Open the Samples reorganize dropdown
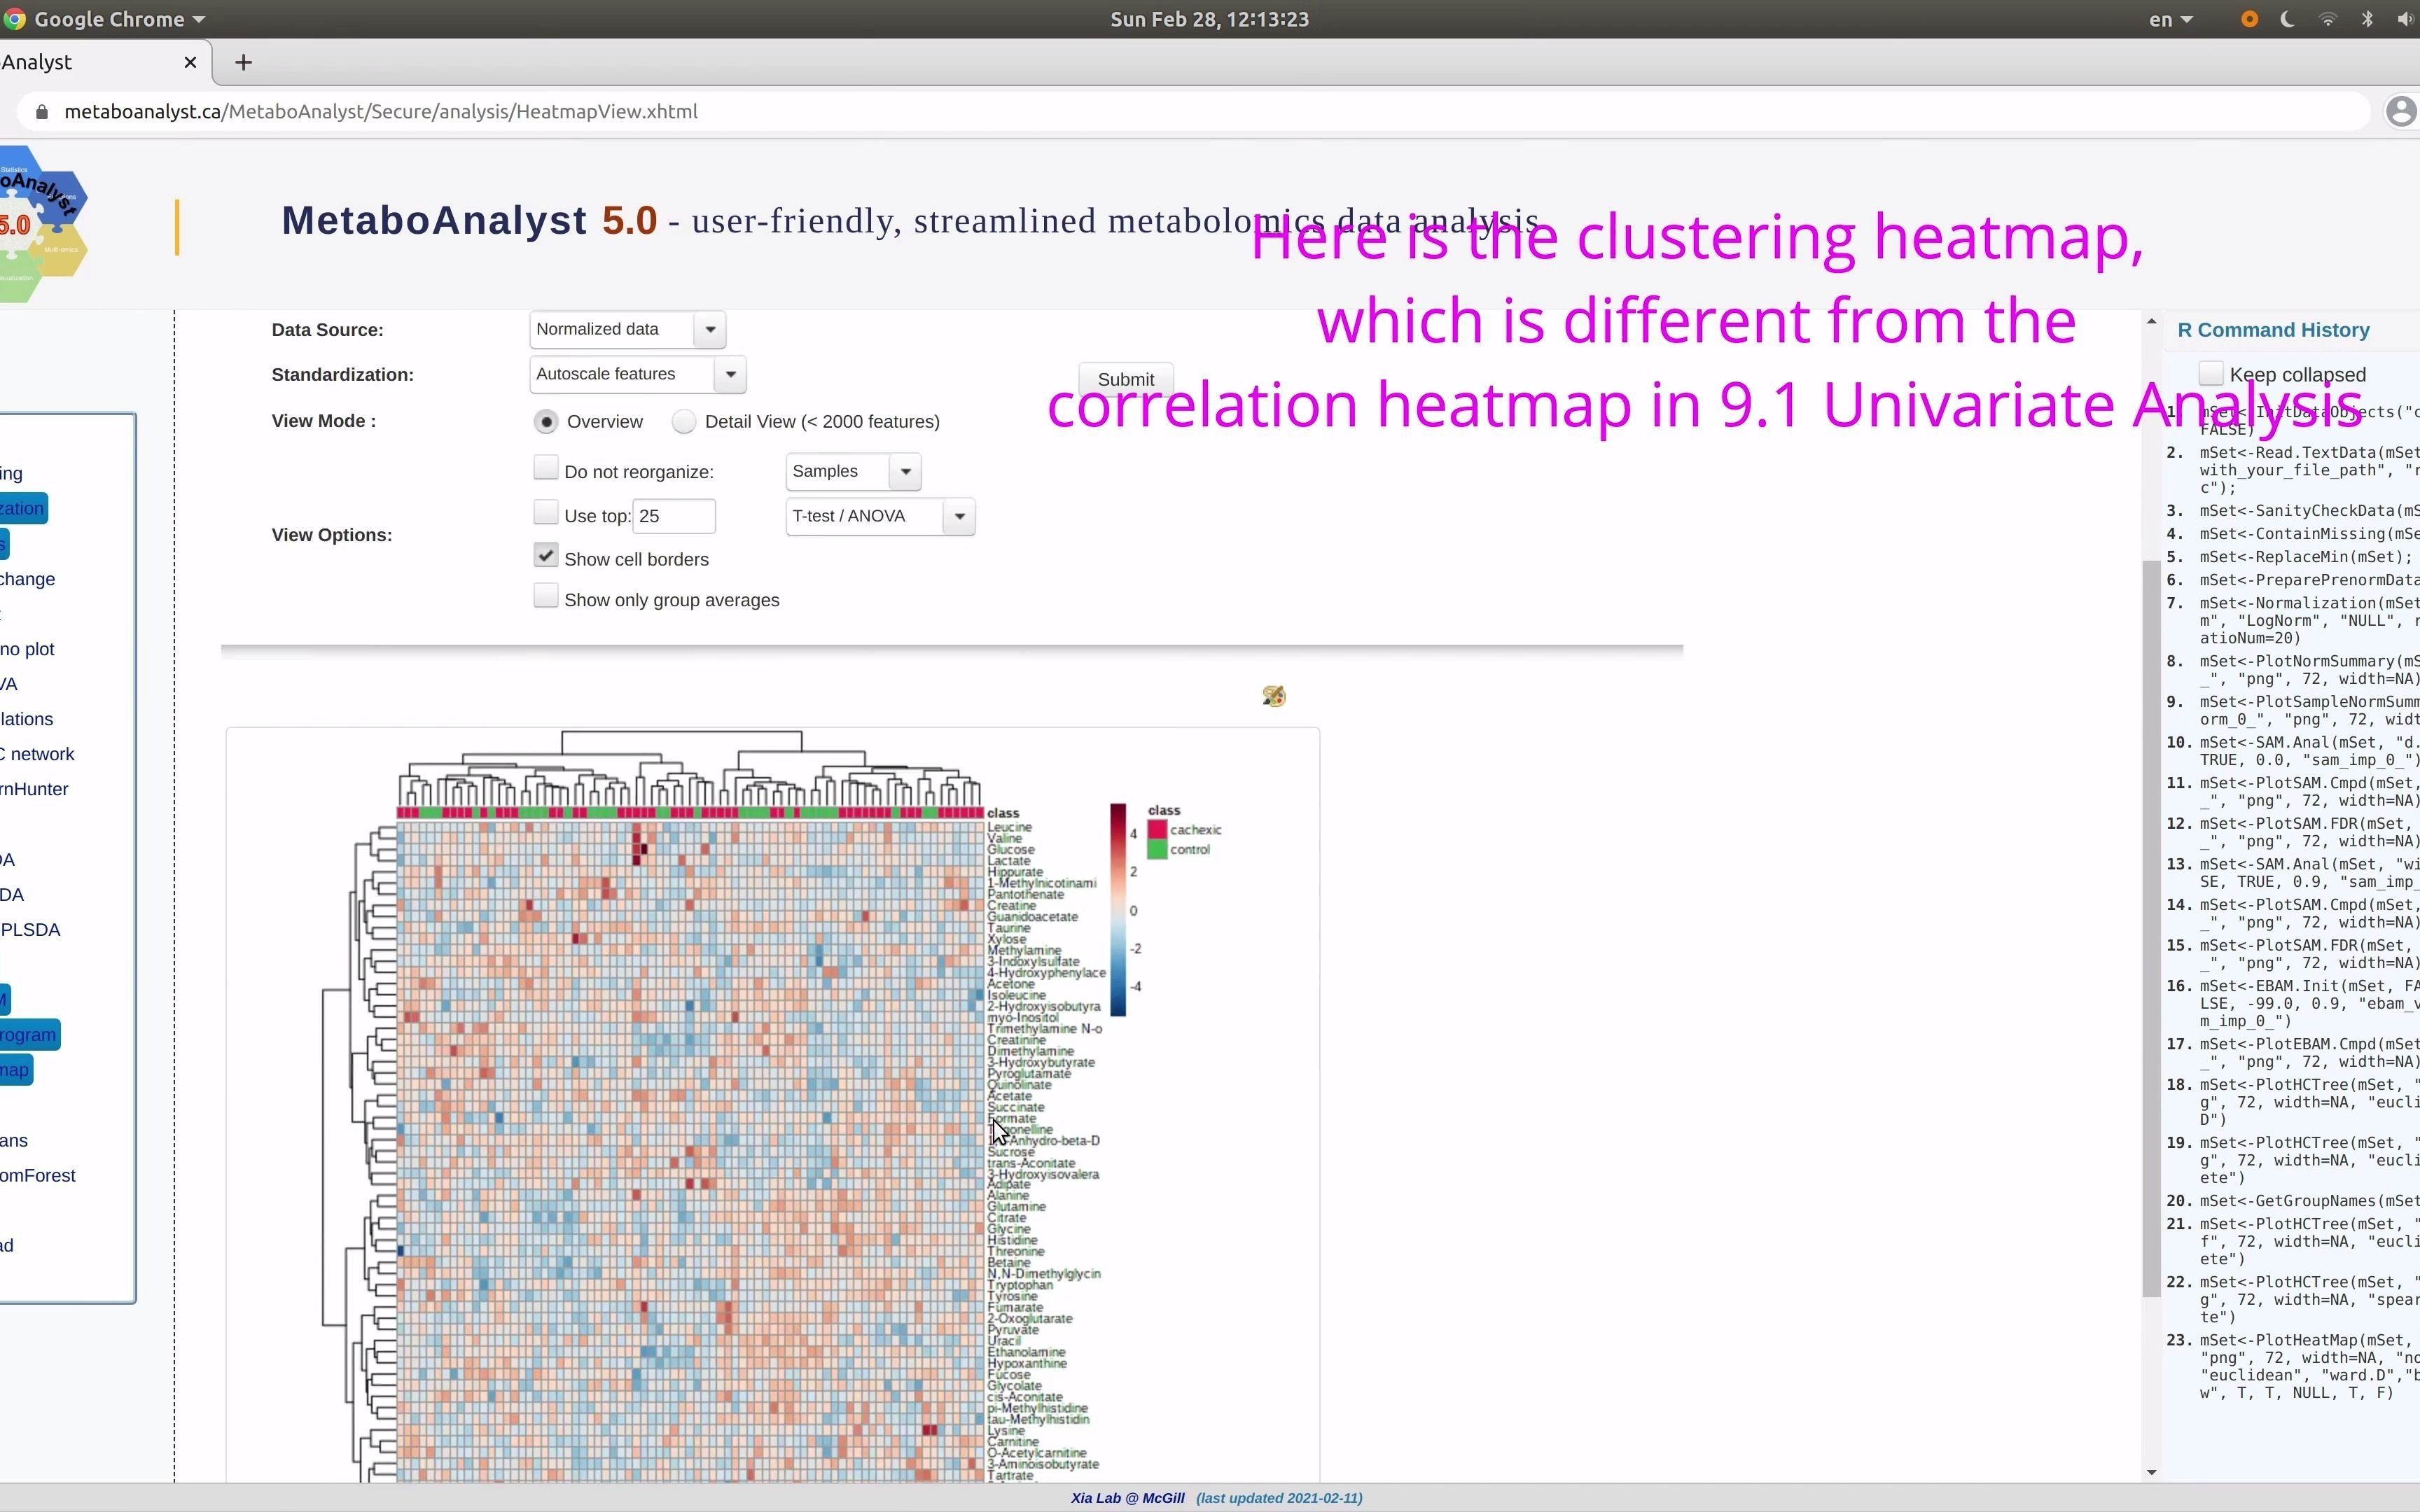The height and width of the screenshot is (1512, 2420). [x=853, y=471]
